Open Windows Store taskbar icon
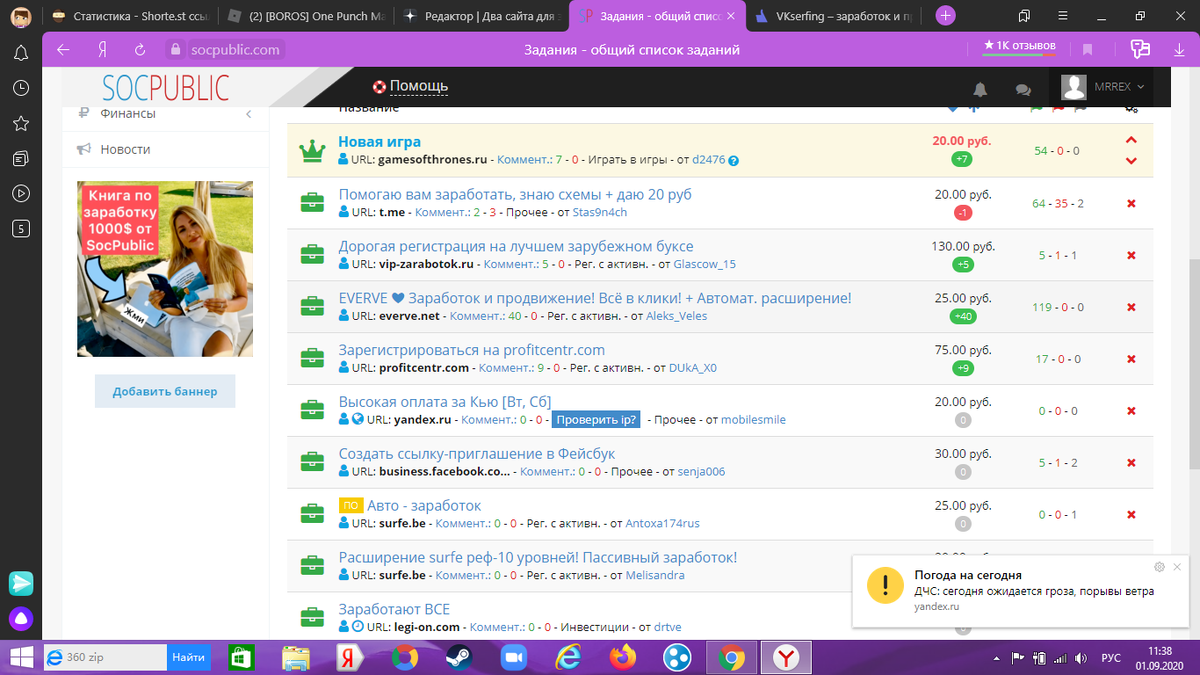1200x675 pixels. [242, 657]
